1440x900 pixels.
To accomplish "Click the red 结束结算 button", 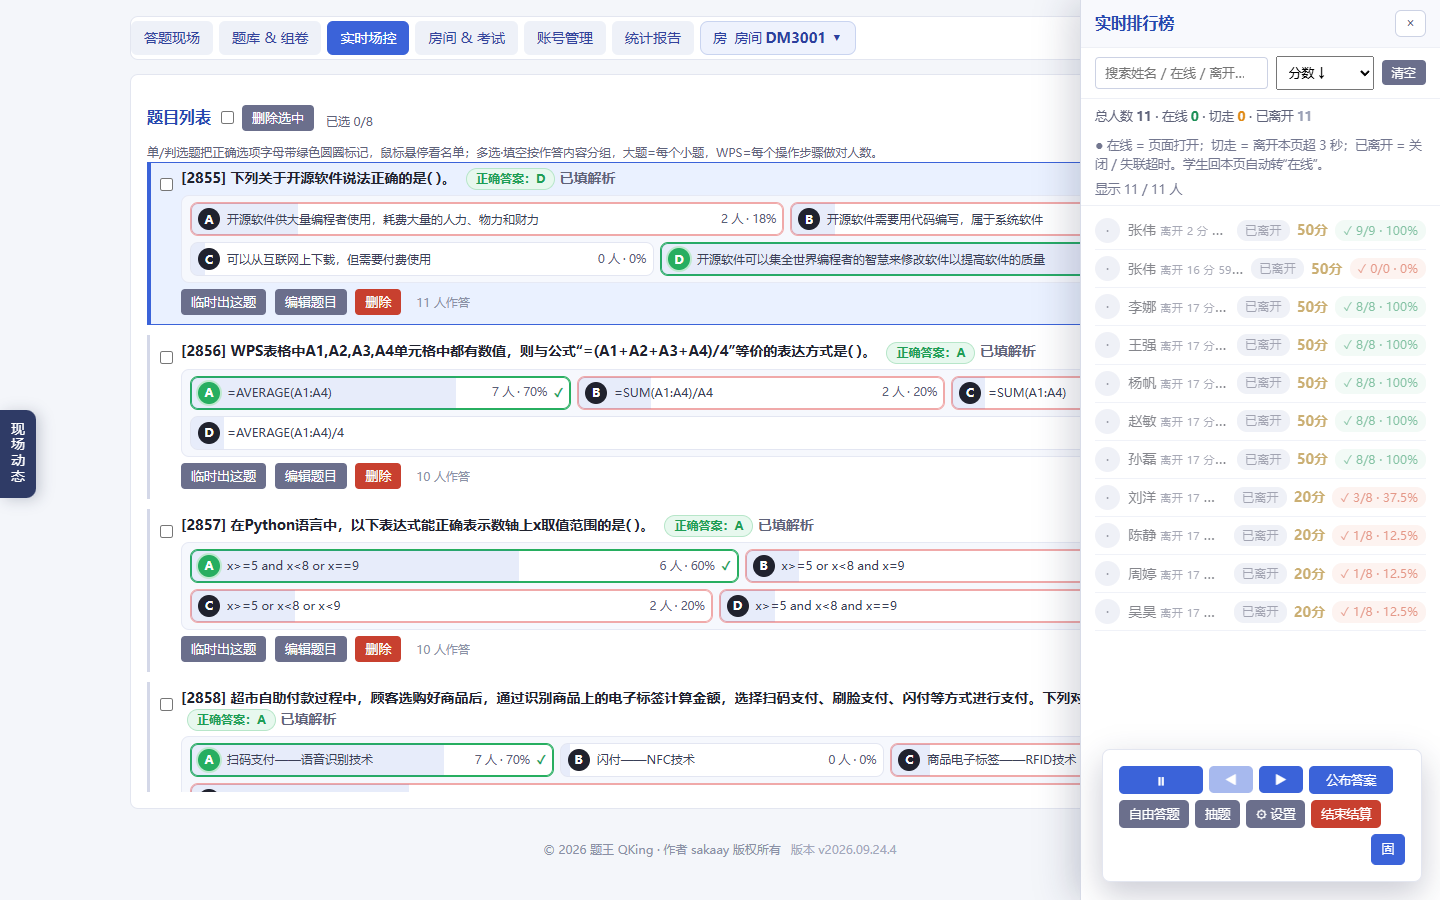I will pos(1346,814).
